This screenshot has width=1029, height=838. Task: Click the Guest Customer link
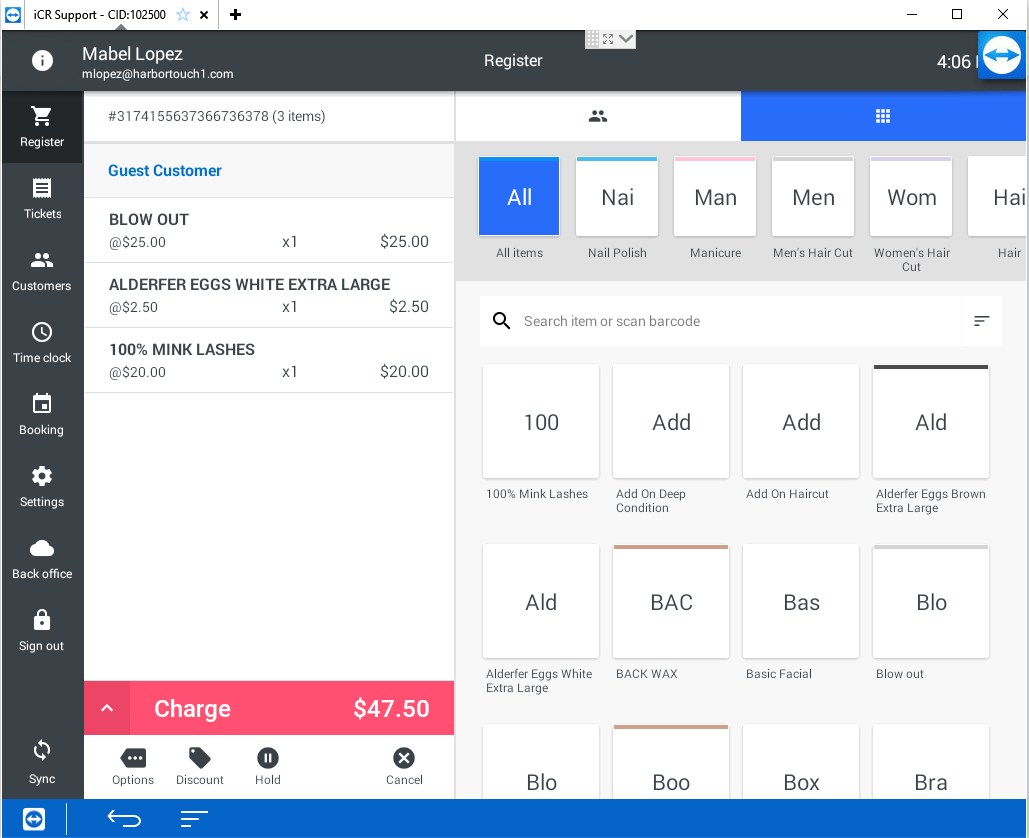pos(165,171)
